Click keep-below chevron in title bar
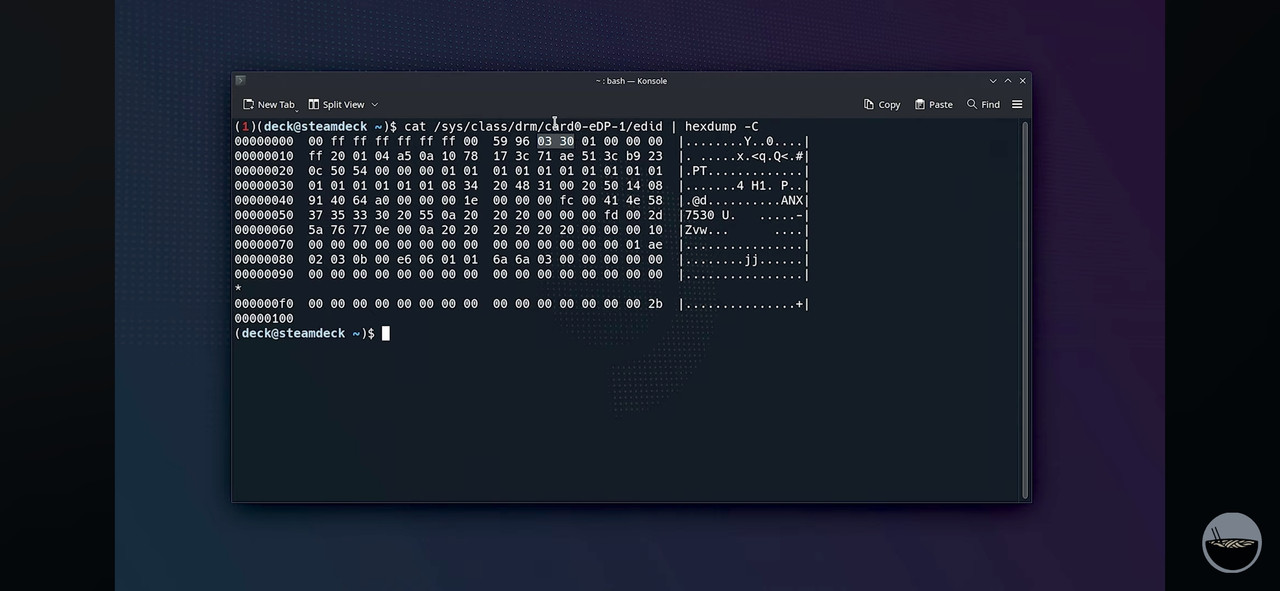This screenshot has width=1280, height=591. (993, 81)
